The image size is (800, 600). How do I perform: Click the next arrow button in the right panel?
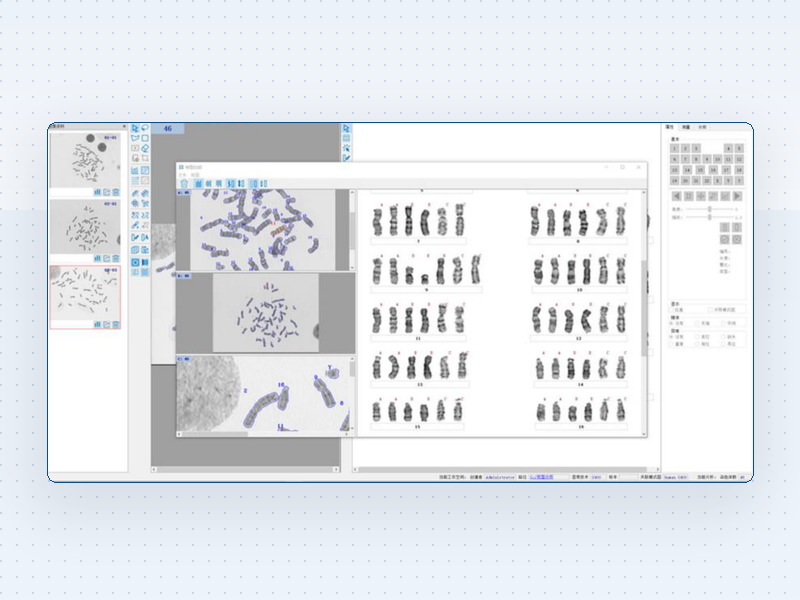tap(737, 196)
